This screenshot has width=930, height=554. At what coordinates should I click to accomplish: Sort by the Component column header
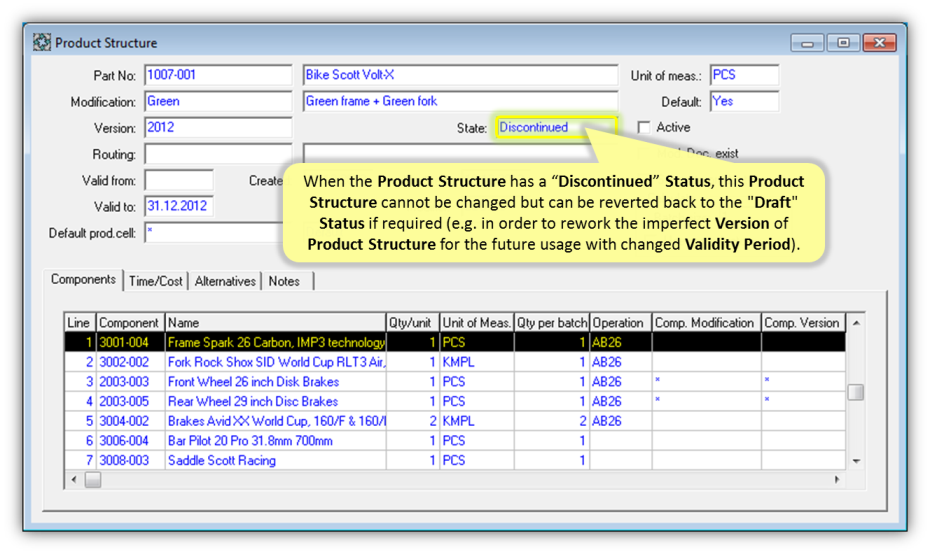click(x=130, y=323)
